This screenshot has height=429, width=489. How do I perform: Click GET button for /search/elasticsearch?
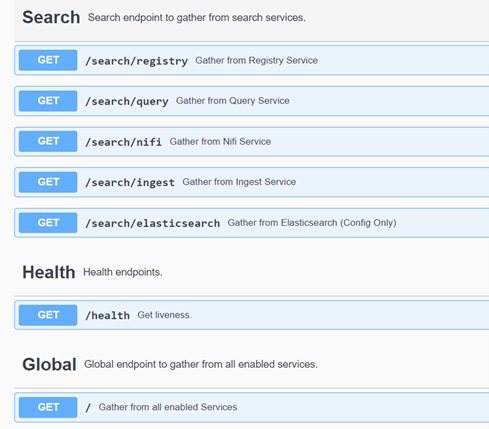coord(48,223)
